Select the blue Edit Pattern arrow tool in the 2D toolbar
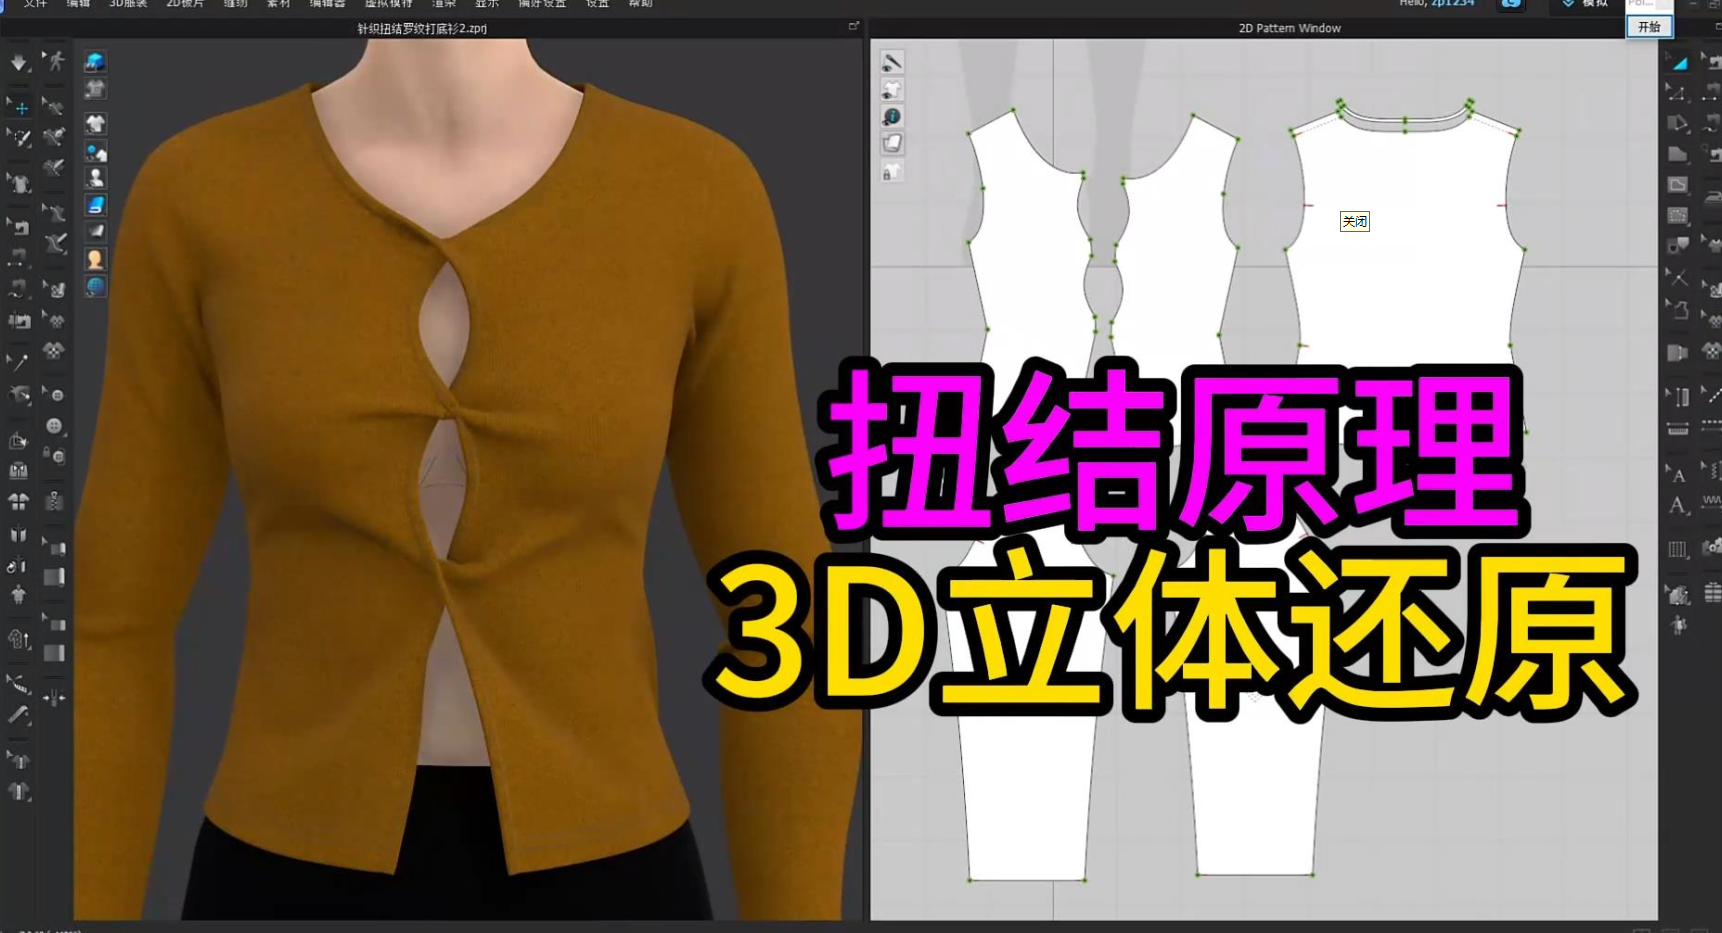This screenshot has height=933, width=1722. [x=1678, y=61]
